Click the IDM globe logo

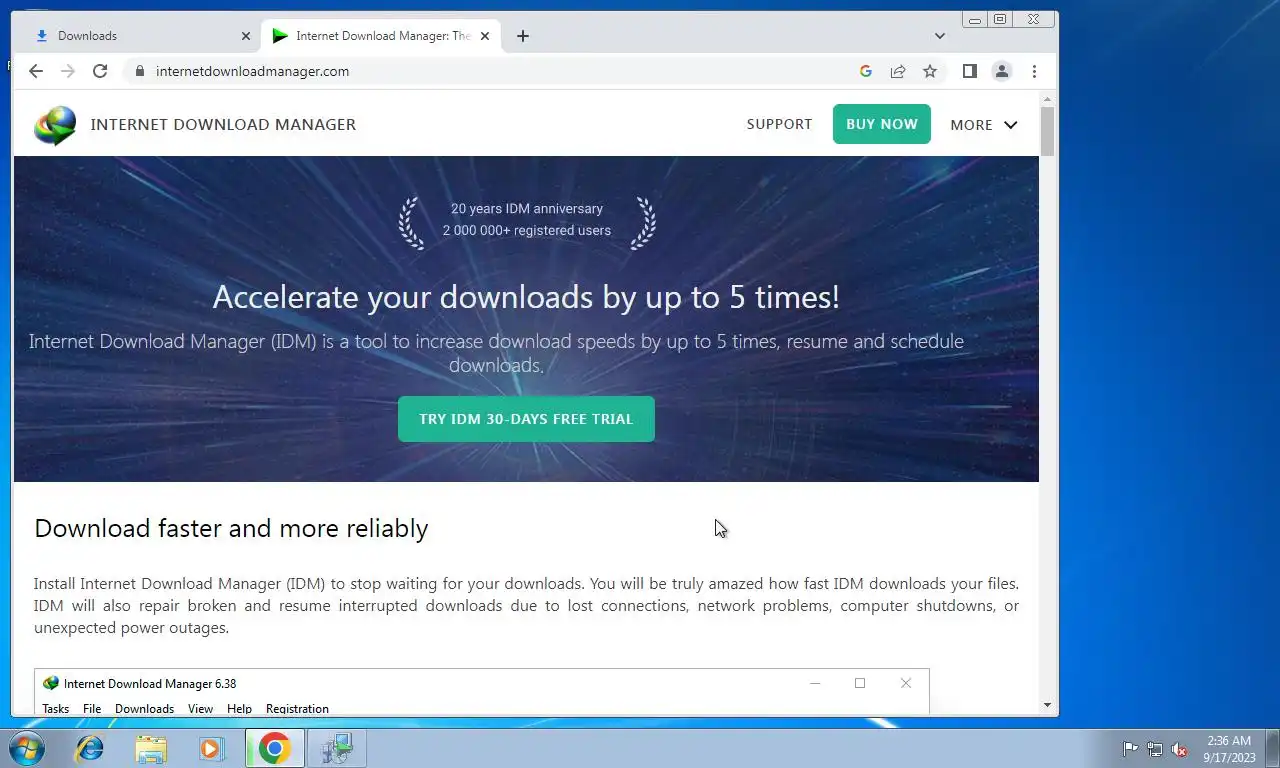(55, 125)
